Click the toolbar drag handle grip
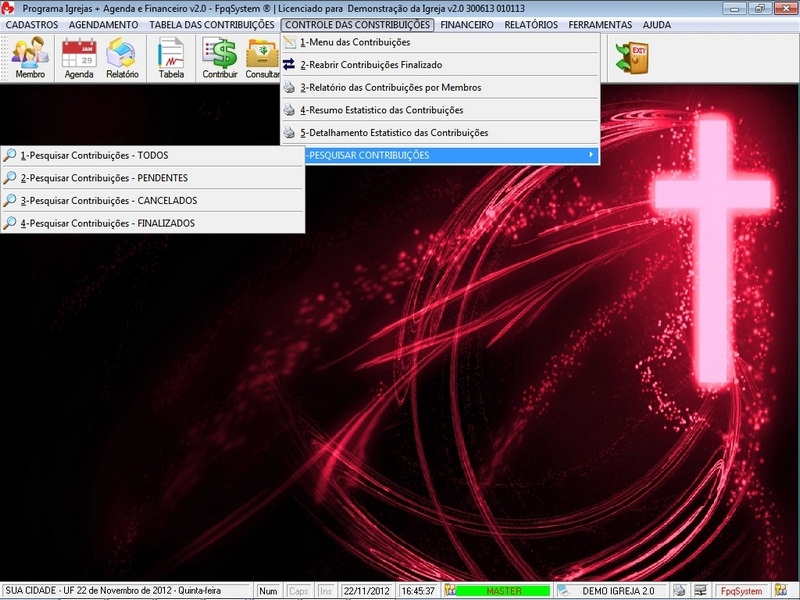The image size is (800, 600). (5, 58)
